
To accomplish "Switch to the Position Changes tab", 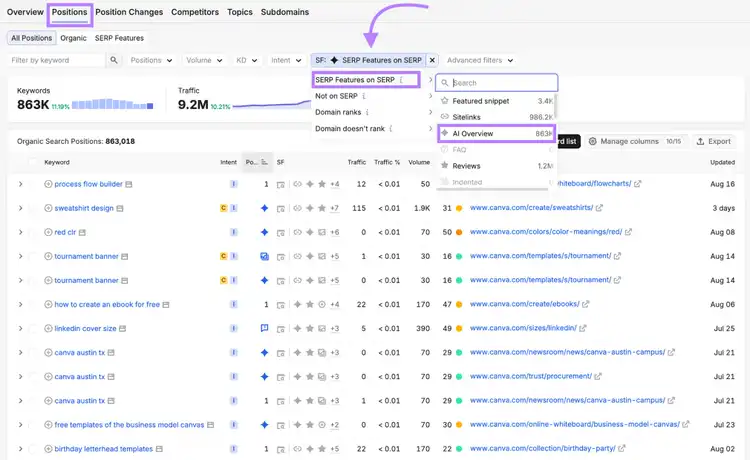I will click(x=129, y=12).
